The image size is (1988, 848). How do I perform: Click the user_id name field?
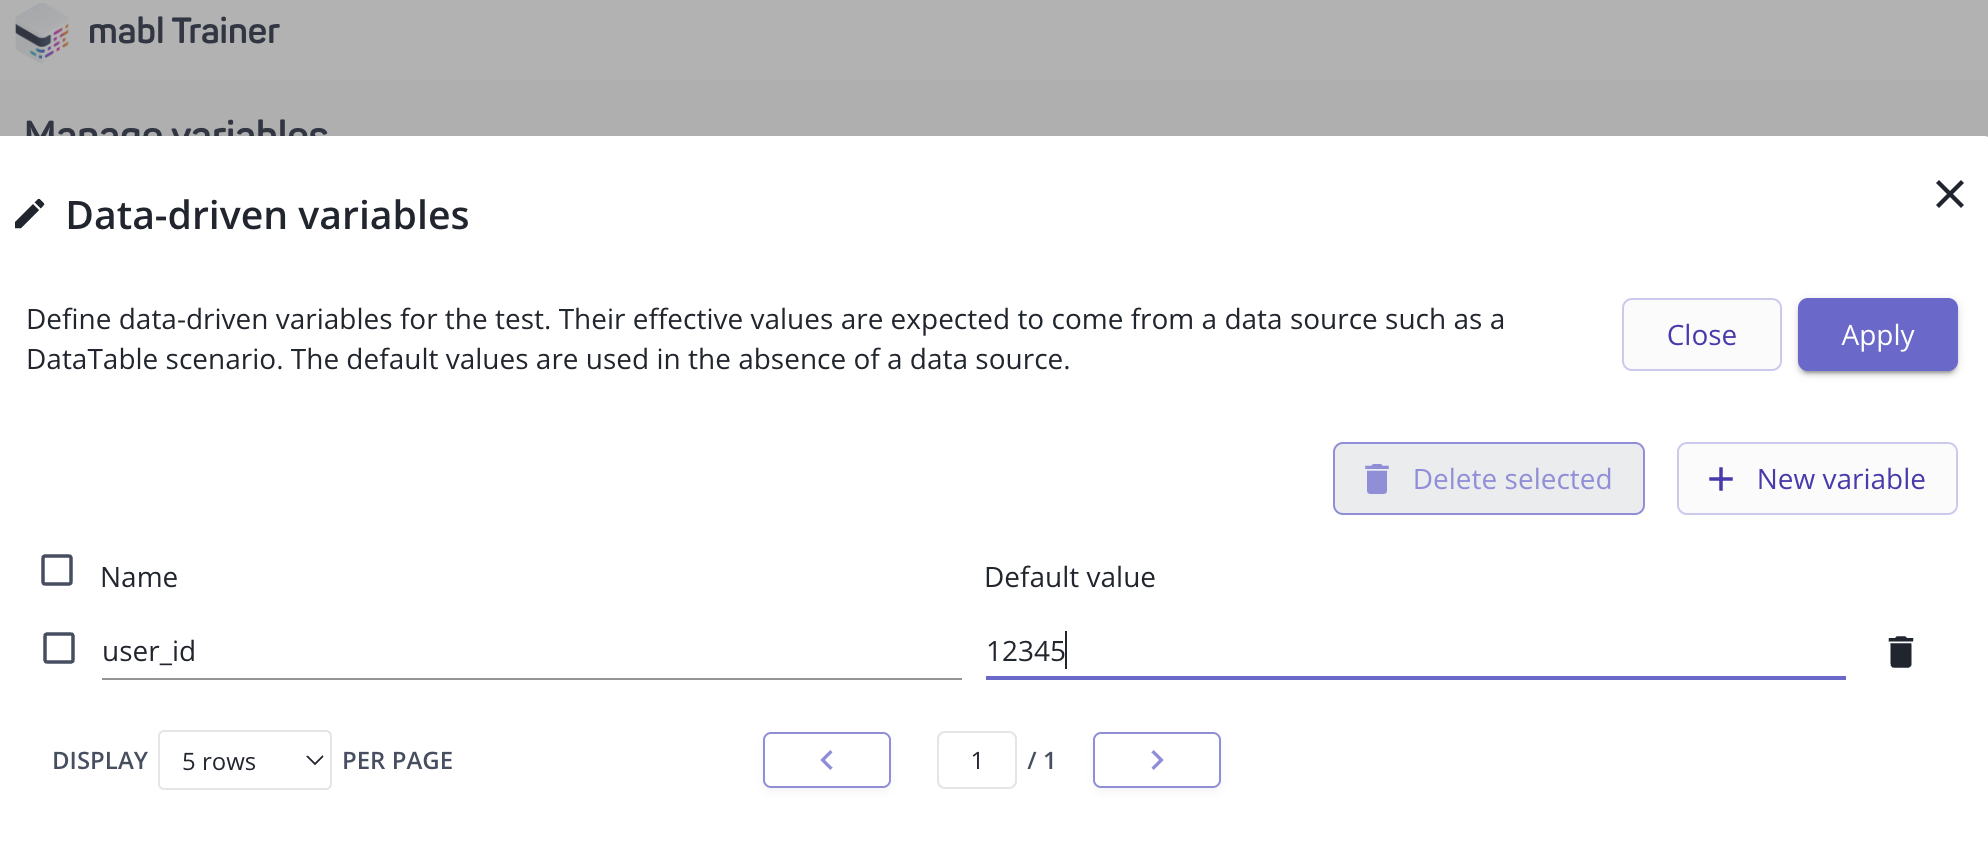tap(530, 651)
